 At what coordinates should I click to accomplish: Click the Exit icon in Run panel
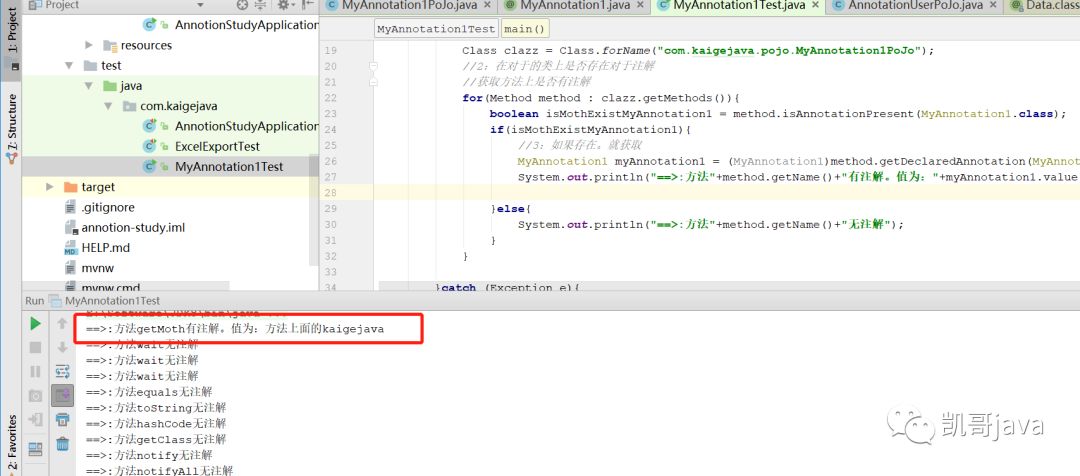[35, 420]
